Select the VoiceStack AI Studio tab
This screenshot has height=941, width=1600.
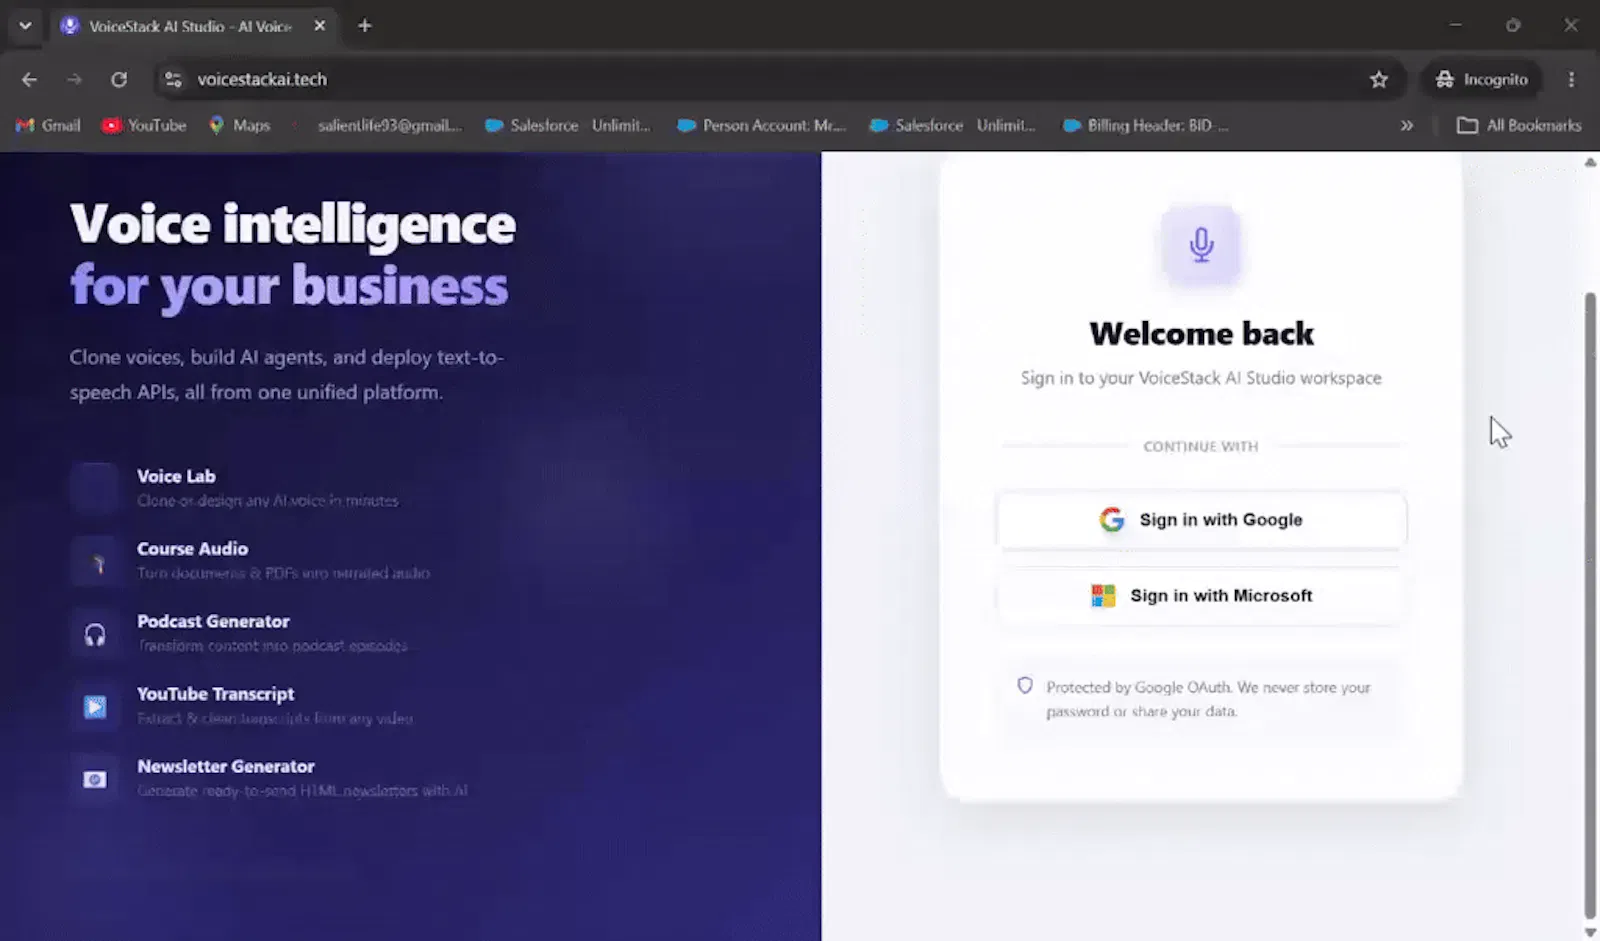(x=190, y=26)
